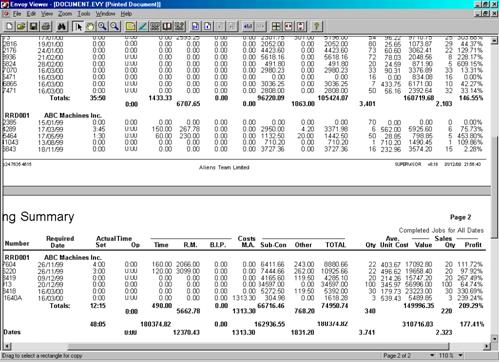499x362 pixels.
Task: Select the hand scroll tool
Action: [90, 26]
